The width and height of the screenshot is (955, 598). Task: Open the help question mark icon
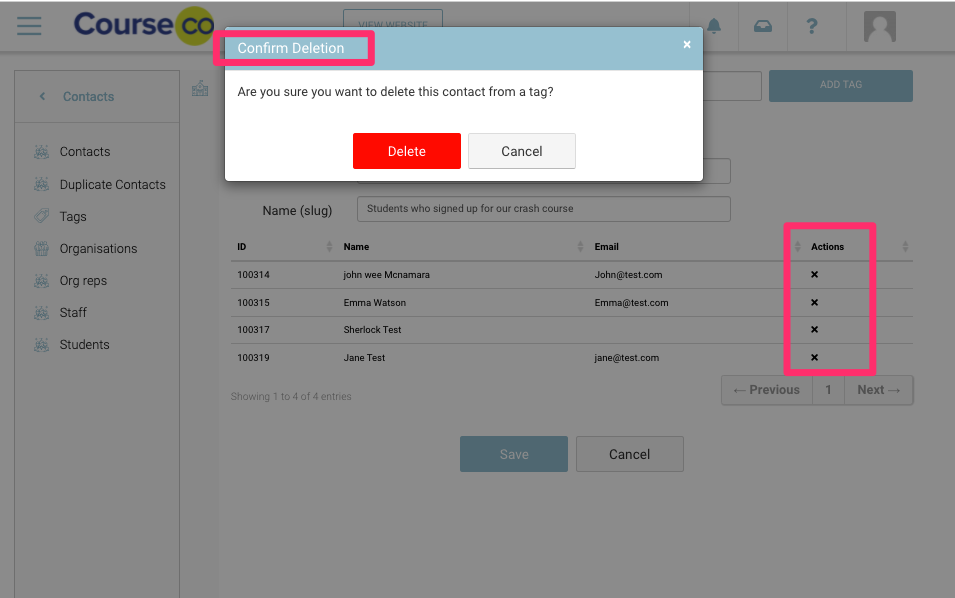(x=812, y=26)
